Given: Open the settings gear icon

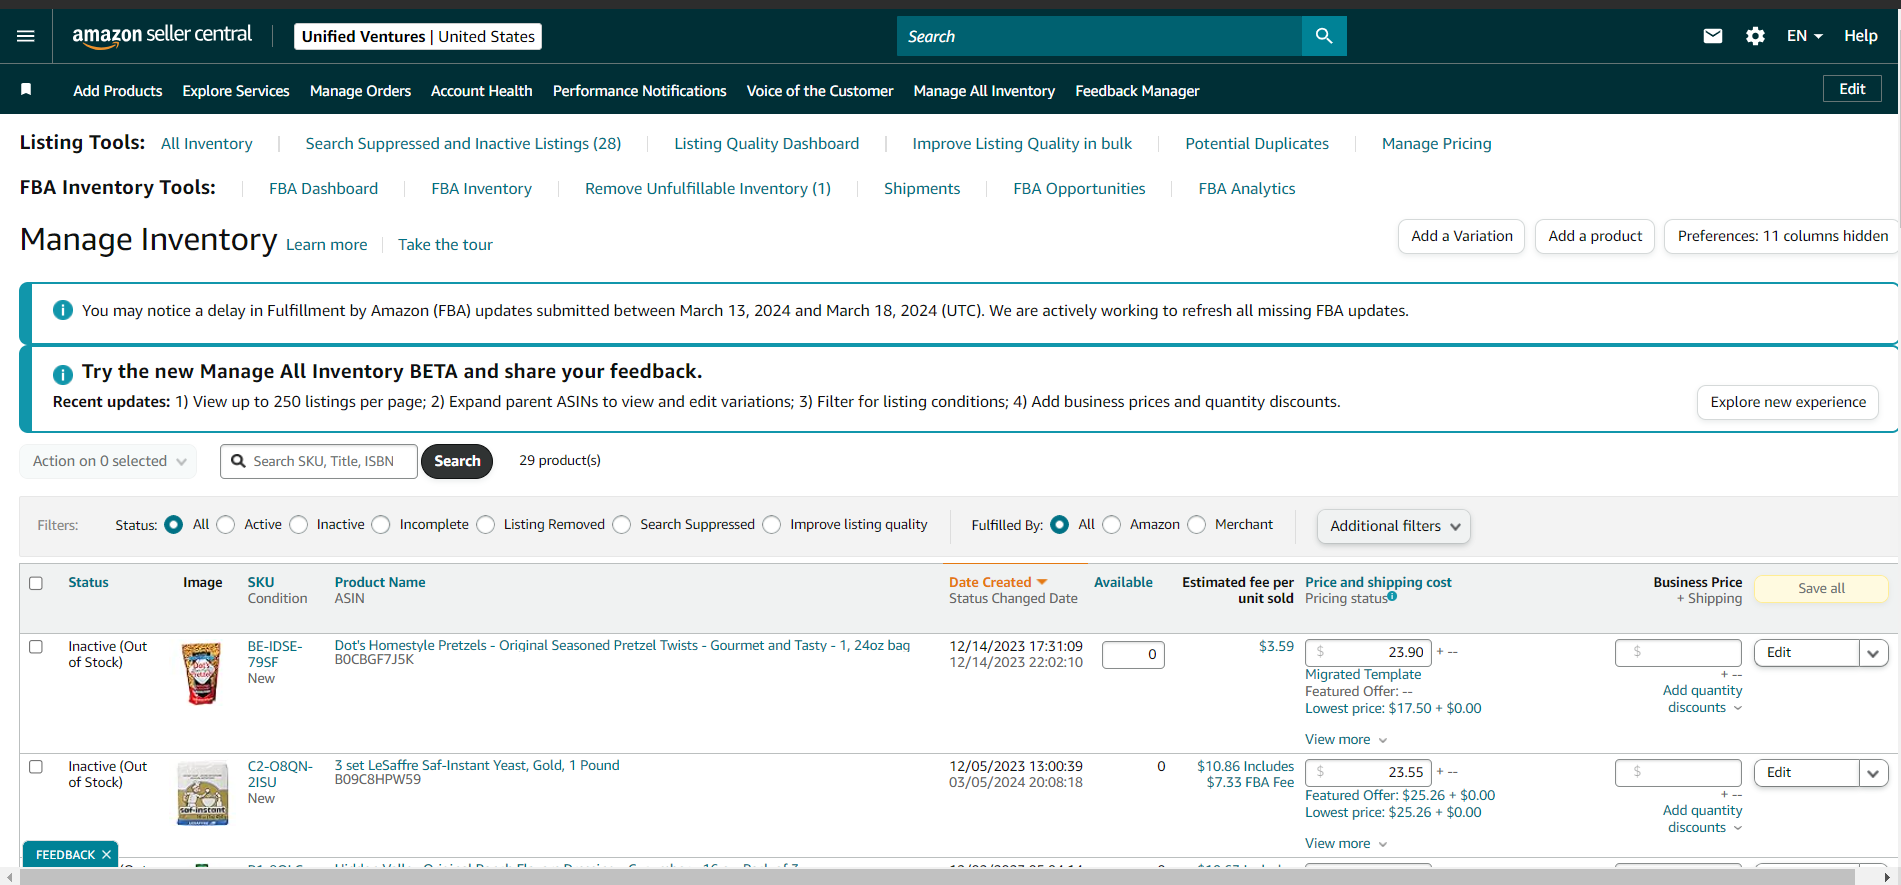Looking at the screenshot, I should pyautogui.click(x=1755, y=36).
